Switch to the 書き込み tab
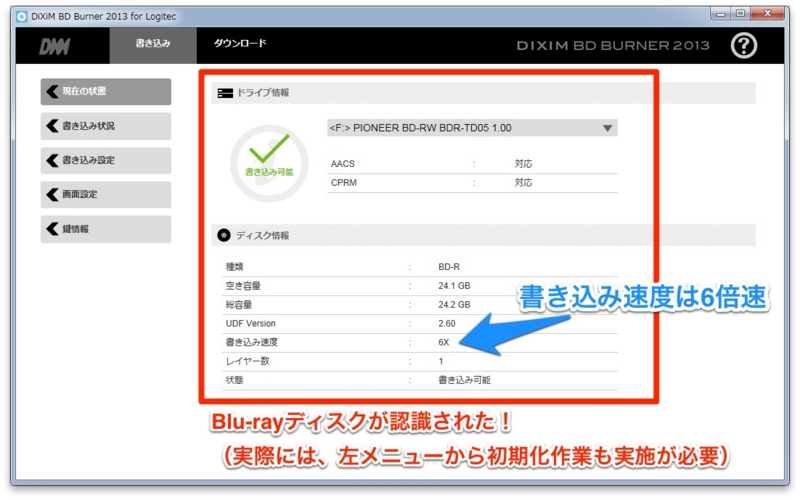The height and width of the screenshot is (500, 800). tap(153, 45)
